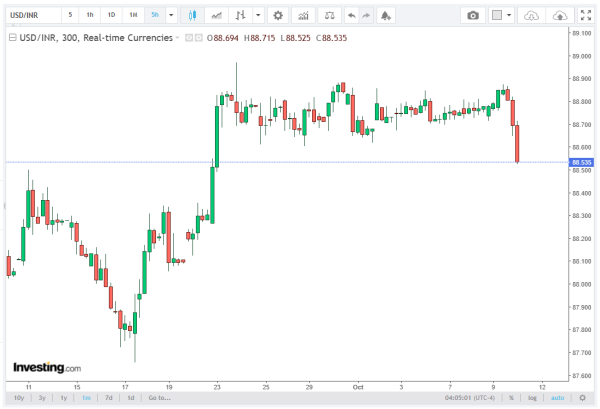Open the time interval dropdown arrow
This screenshot has height=409, width=600.
pyautogui.click(x=171, y=16)
